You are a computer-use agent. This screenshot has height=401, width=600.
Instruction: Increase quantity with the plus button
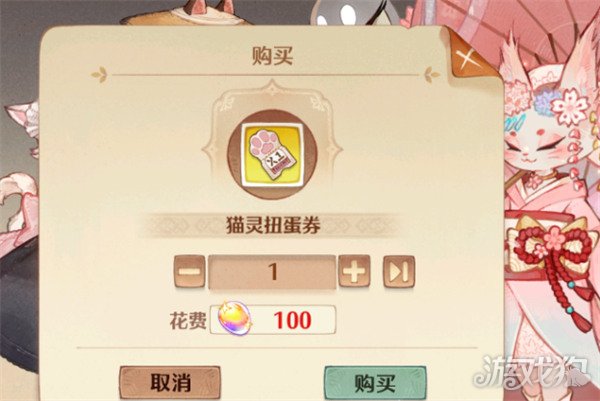(x=354, y=271)
